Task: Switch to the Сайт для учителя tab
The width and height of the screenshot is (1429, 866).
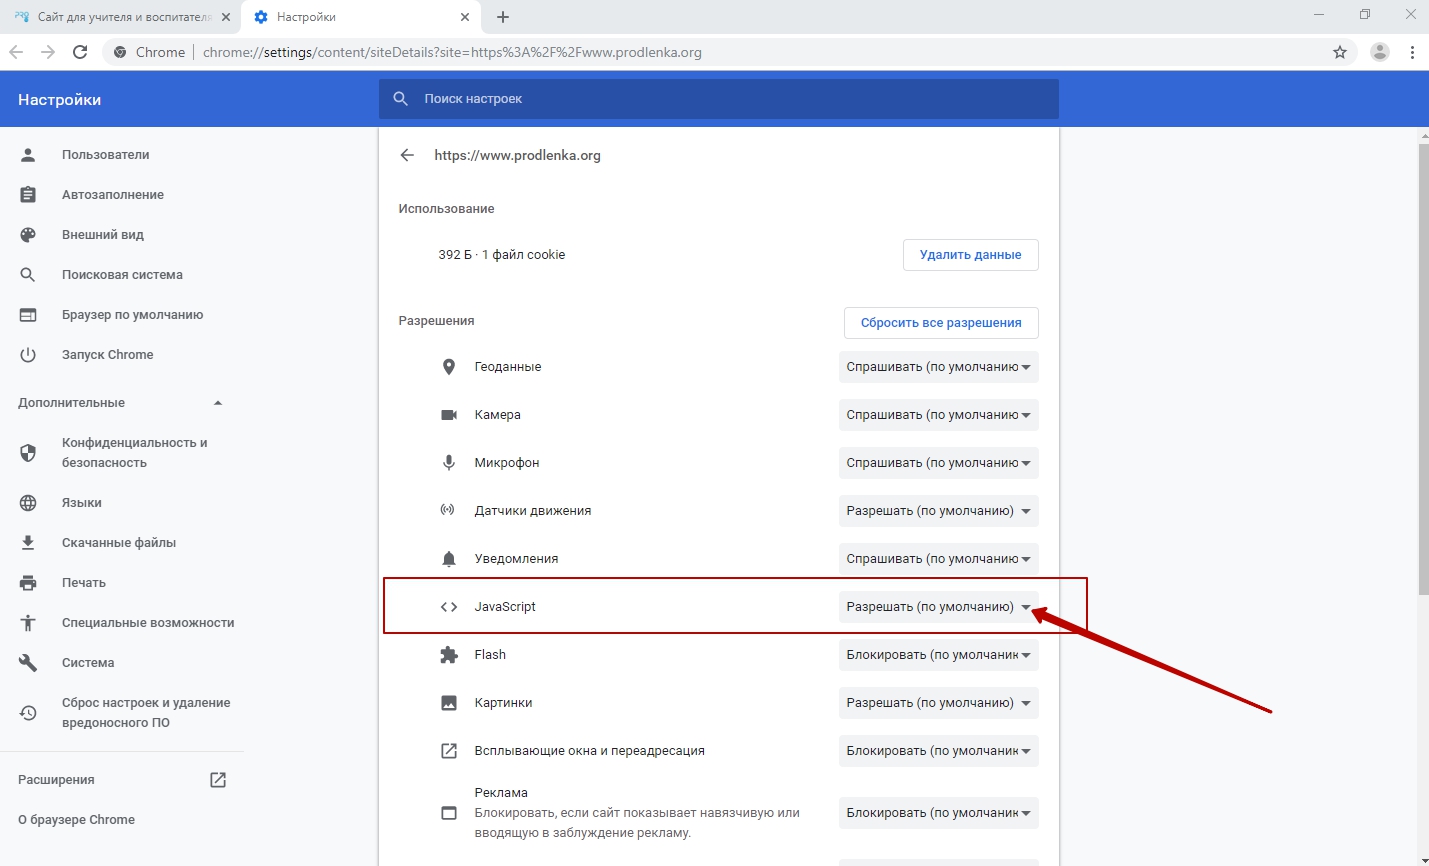Action: point(120,17)
